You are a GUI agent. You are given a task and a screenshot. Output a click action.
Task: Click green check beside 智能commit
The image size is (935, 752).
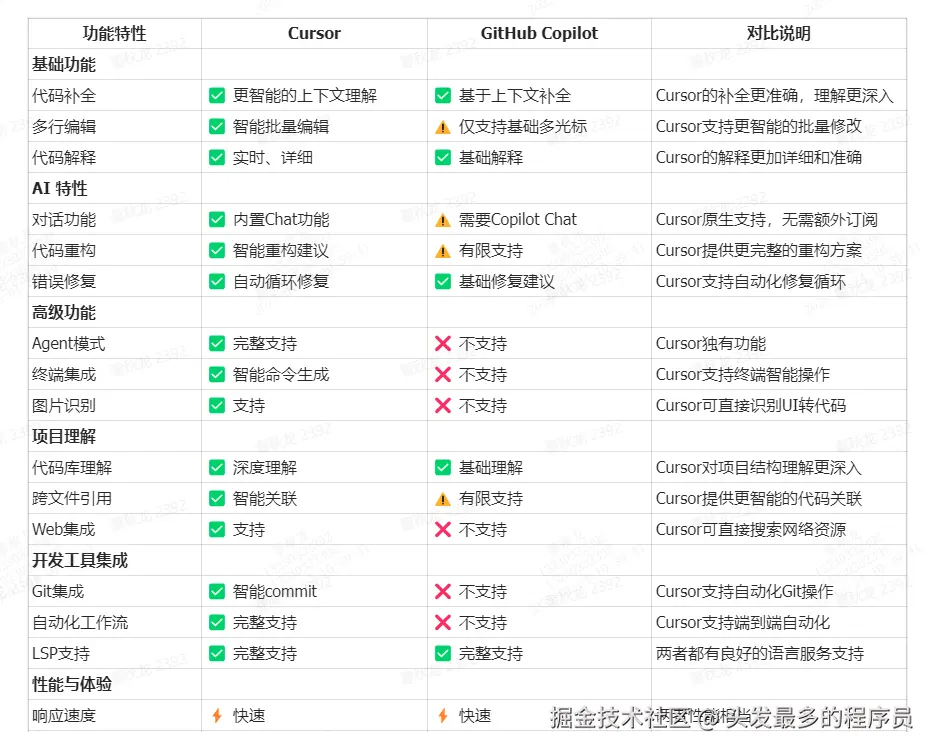point(217,592)
